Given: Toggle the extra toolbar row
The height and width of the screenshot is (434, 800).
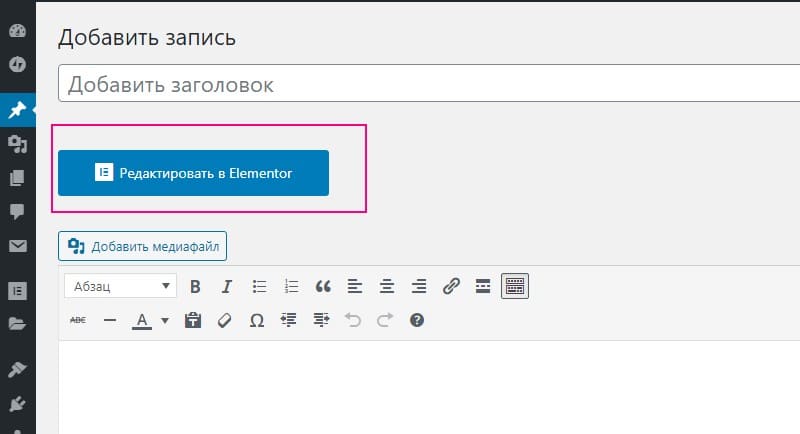Looking at the screenshot, I should (x=515, y=286).
